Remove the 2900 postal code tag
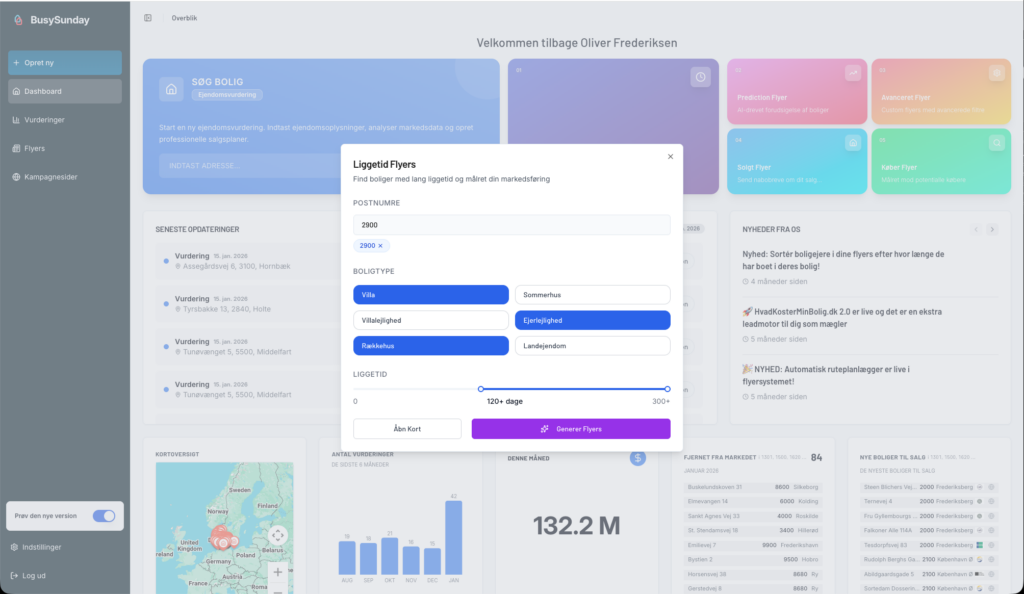1024x594 pixels. click(380, 245)
